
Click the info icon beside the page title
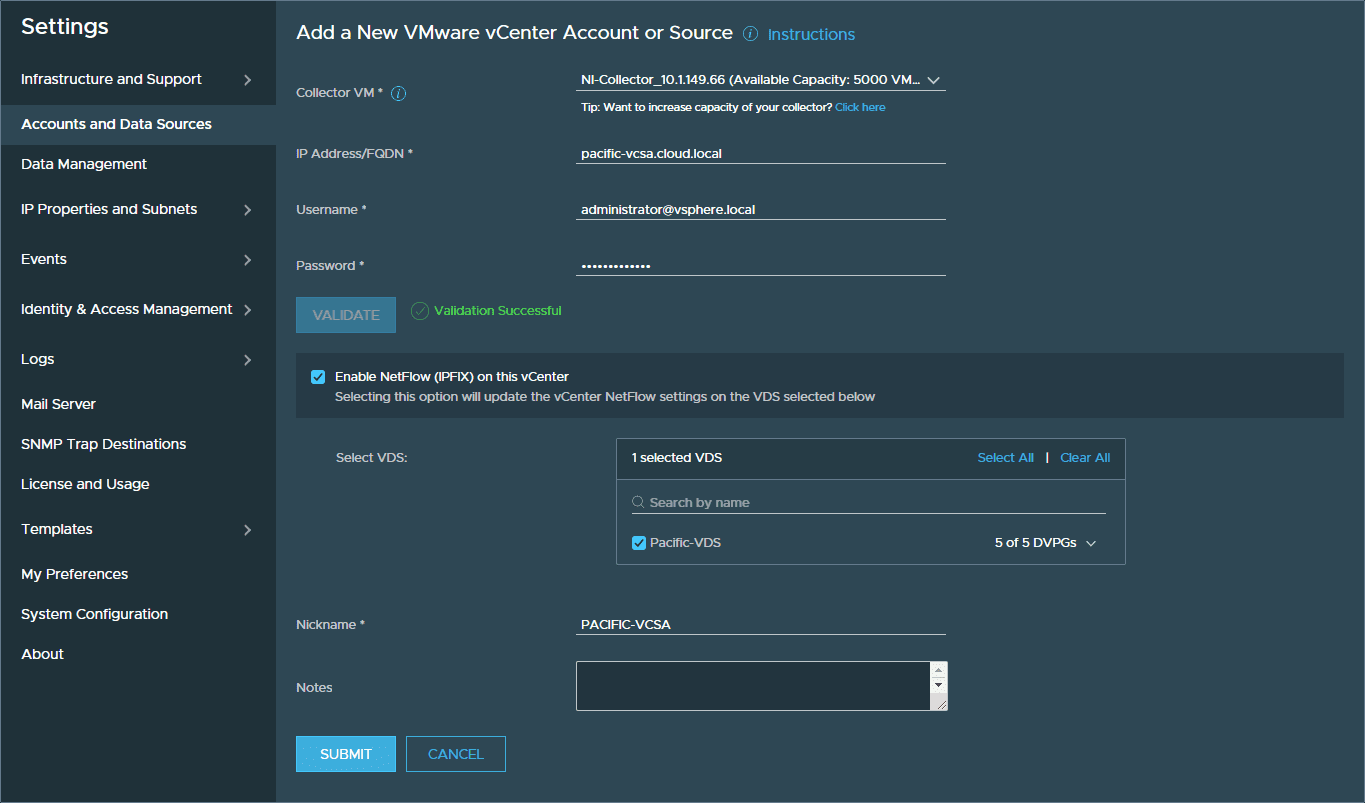[749, 33]
